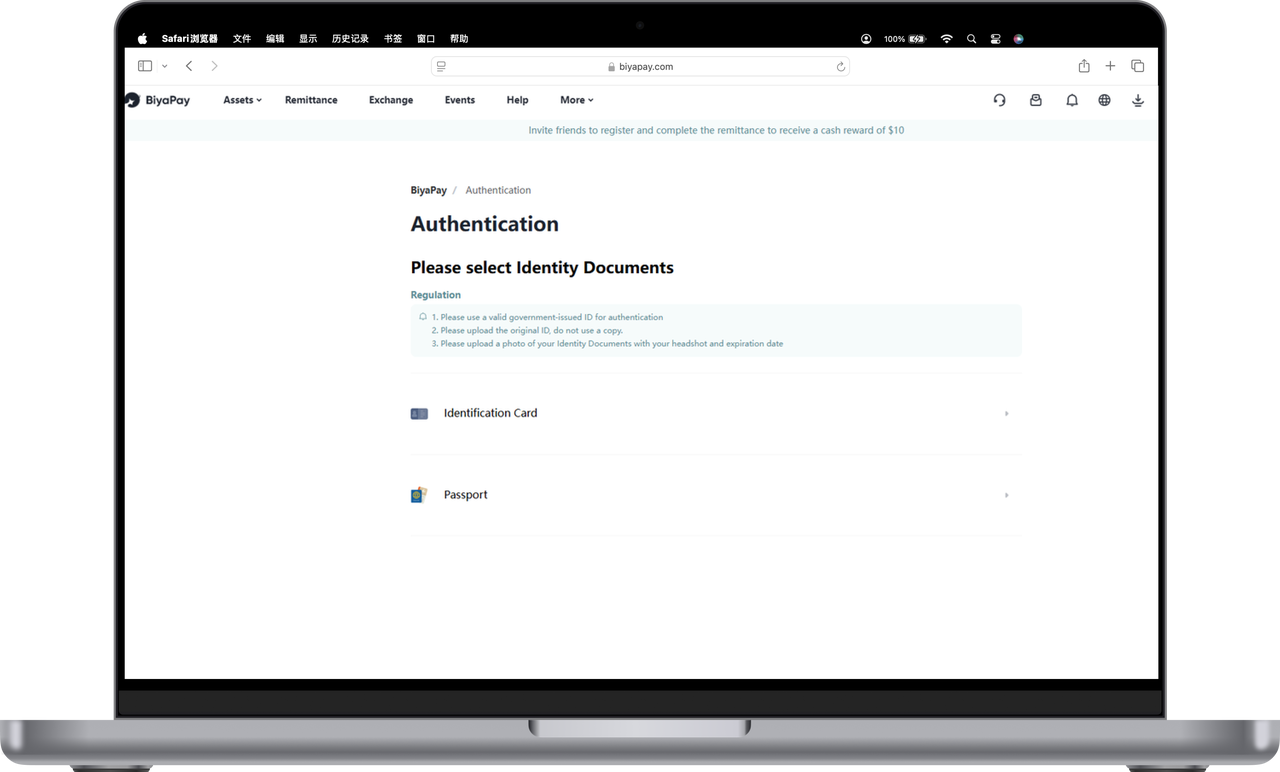Toggle Safari sidebar icon
The width and height of the screenshot is (1280, 772).
145,66
